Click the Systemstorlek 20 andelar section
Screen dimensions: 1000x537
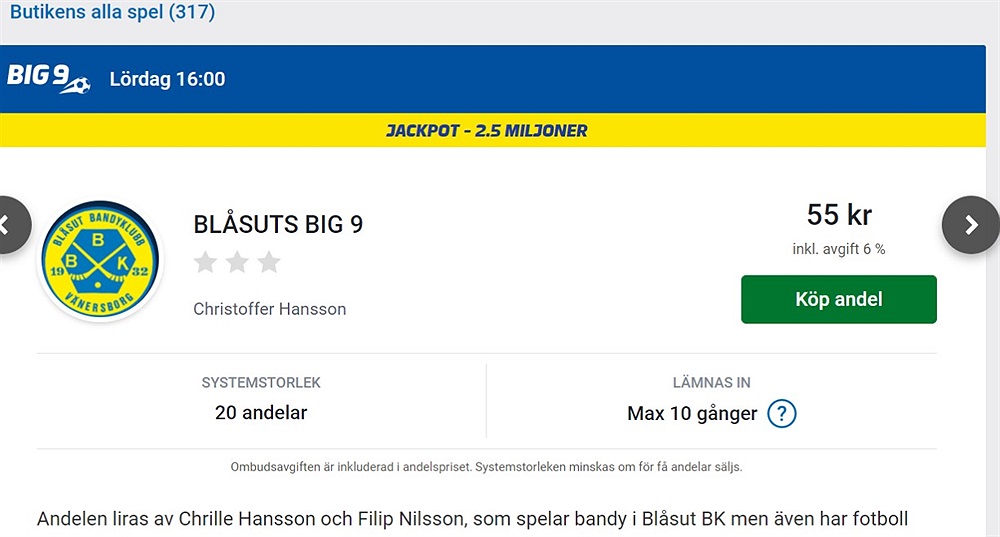(x=261, y=401)
